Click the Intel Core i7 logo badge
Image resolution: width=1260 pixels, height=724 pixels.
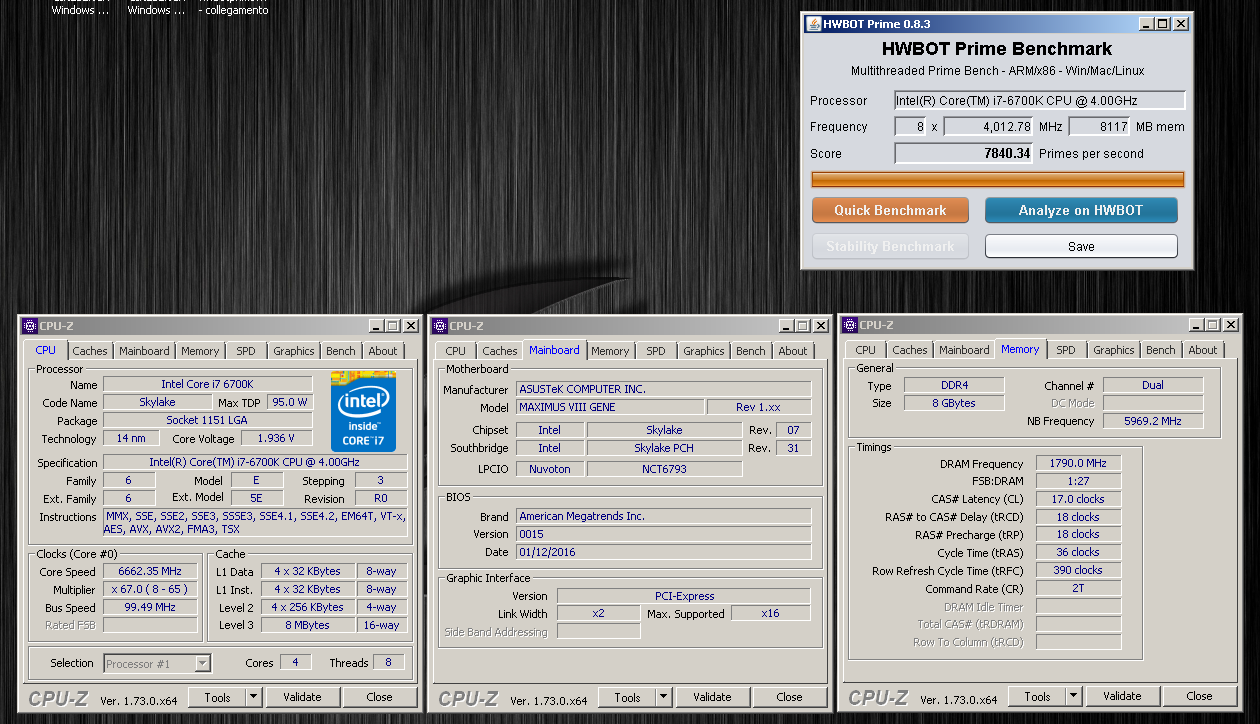coord(363,411)
